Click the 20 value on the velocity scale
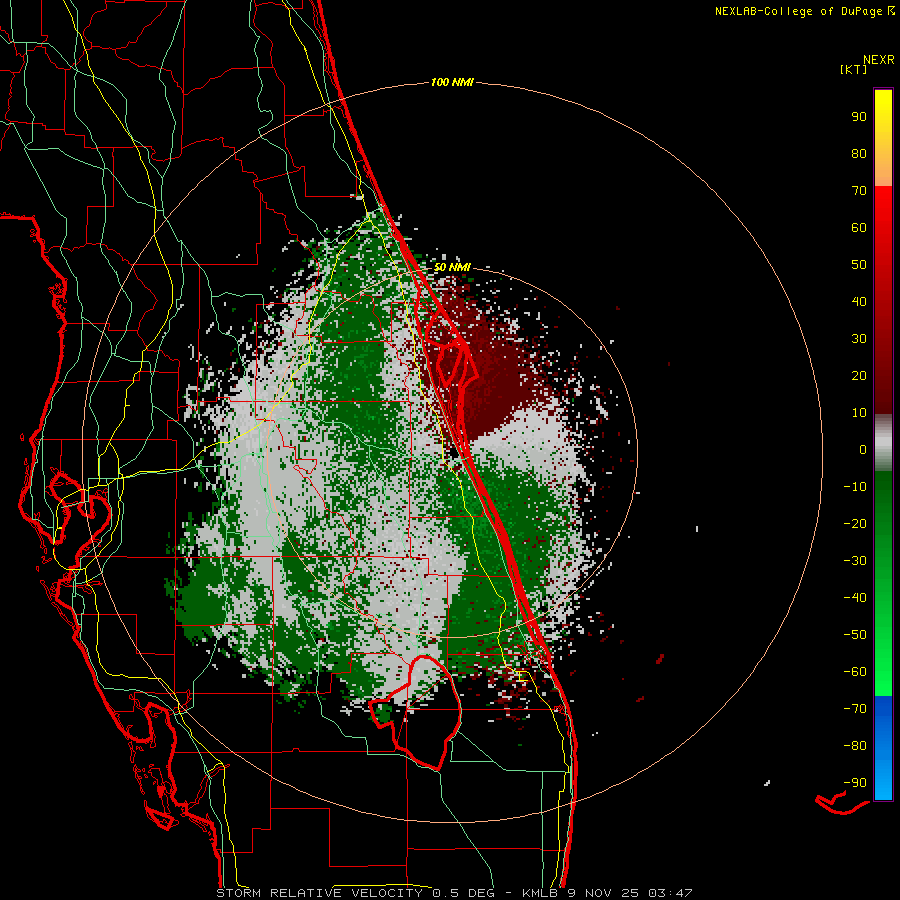This screenshot has height=900, width=900. coord(859,375)
